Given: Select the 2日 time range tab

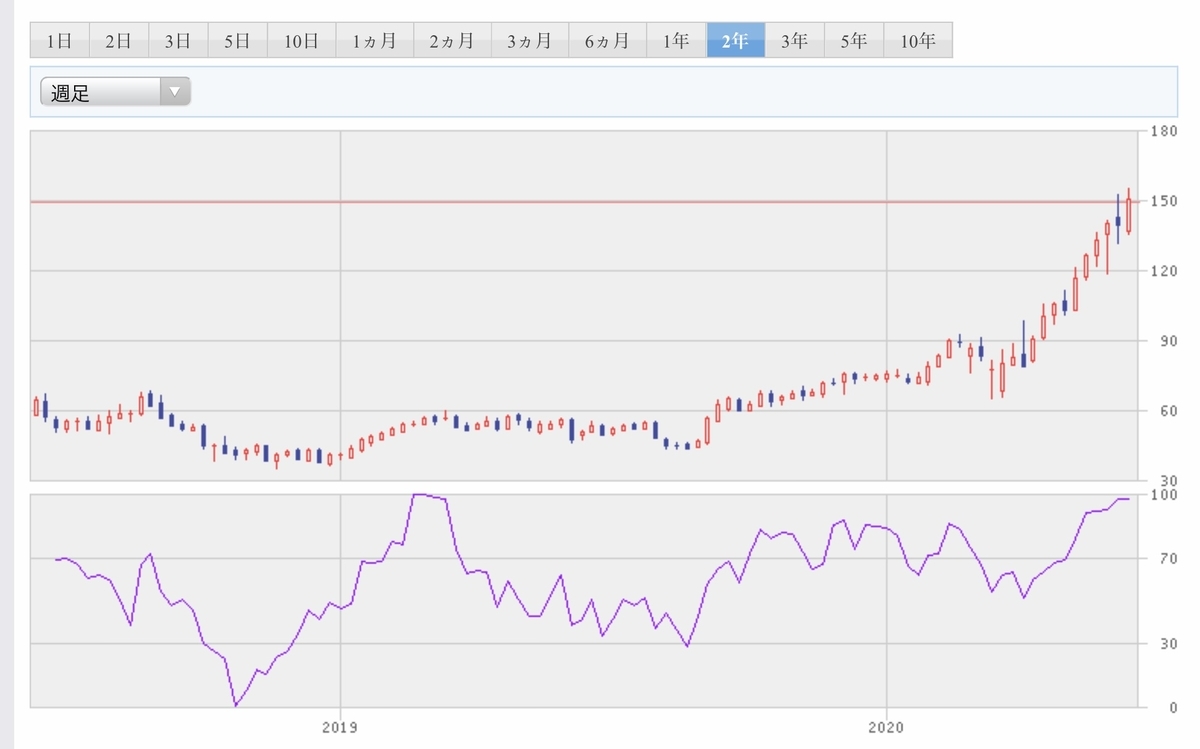Looking at the screenshot, I should [118, 41].
